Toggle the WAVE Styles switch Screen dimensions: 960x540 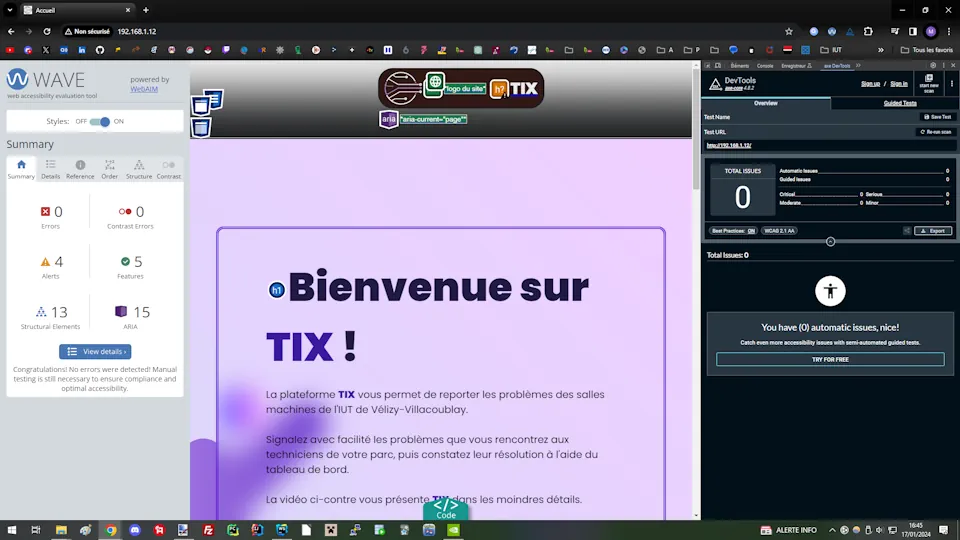[x=99, y=121]
